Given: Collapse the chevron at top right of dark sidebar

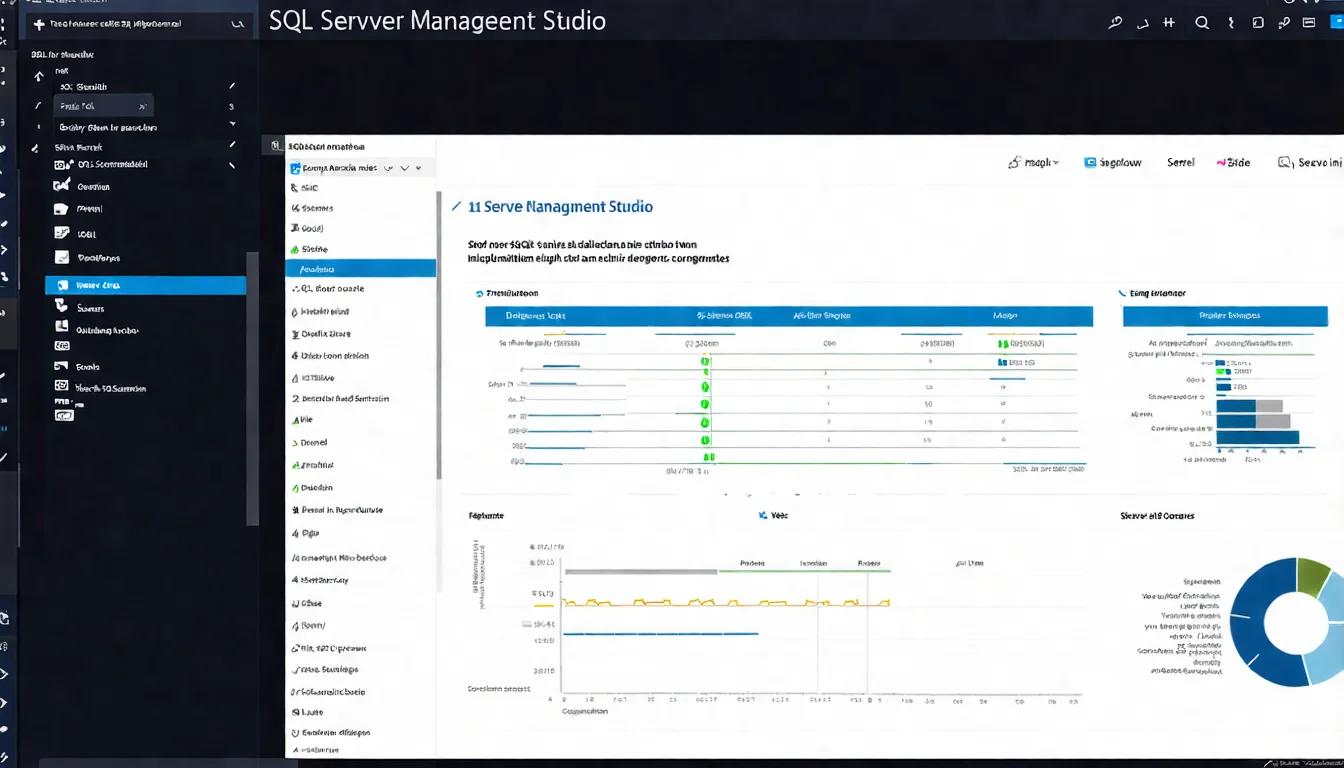Looking at the screenshot, I should (236, 23).
